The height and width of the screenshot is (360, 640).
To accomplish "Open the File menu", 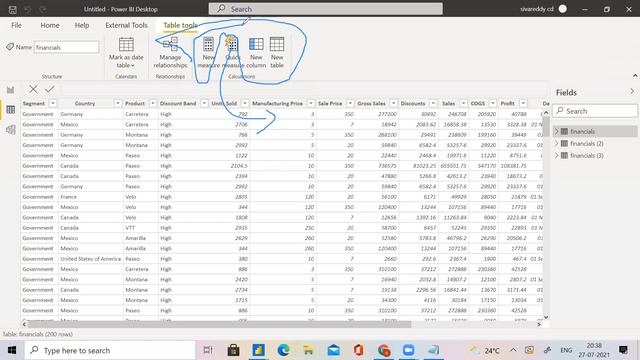I will [16, 25].
